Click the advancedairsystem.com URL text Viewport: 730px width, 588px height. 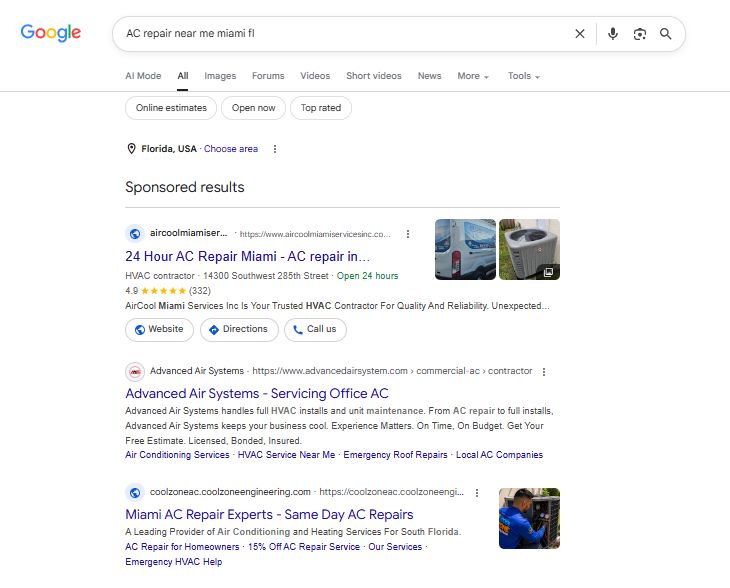point(392,371)
